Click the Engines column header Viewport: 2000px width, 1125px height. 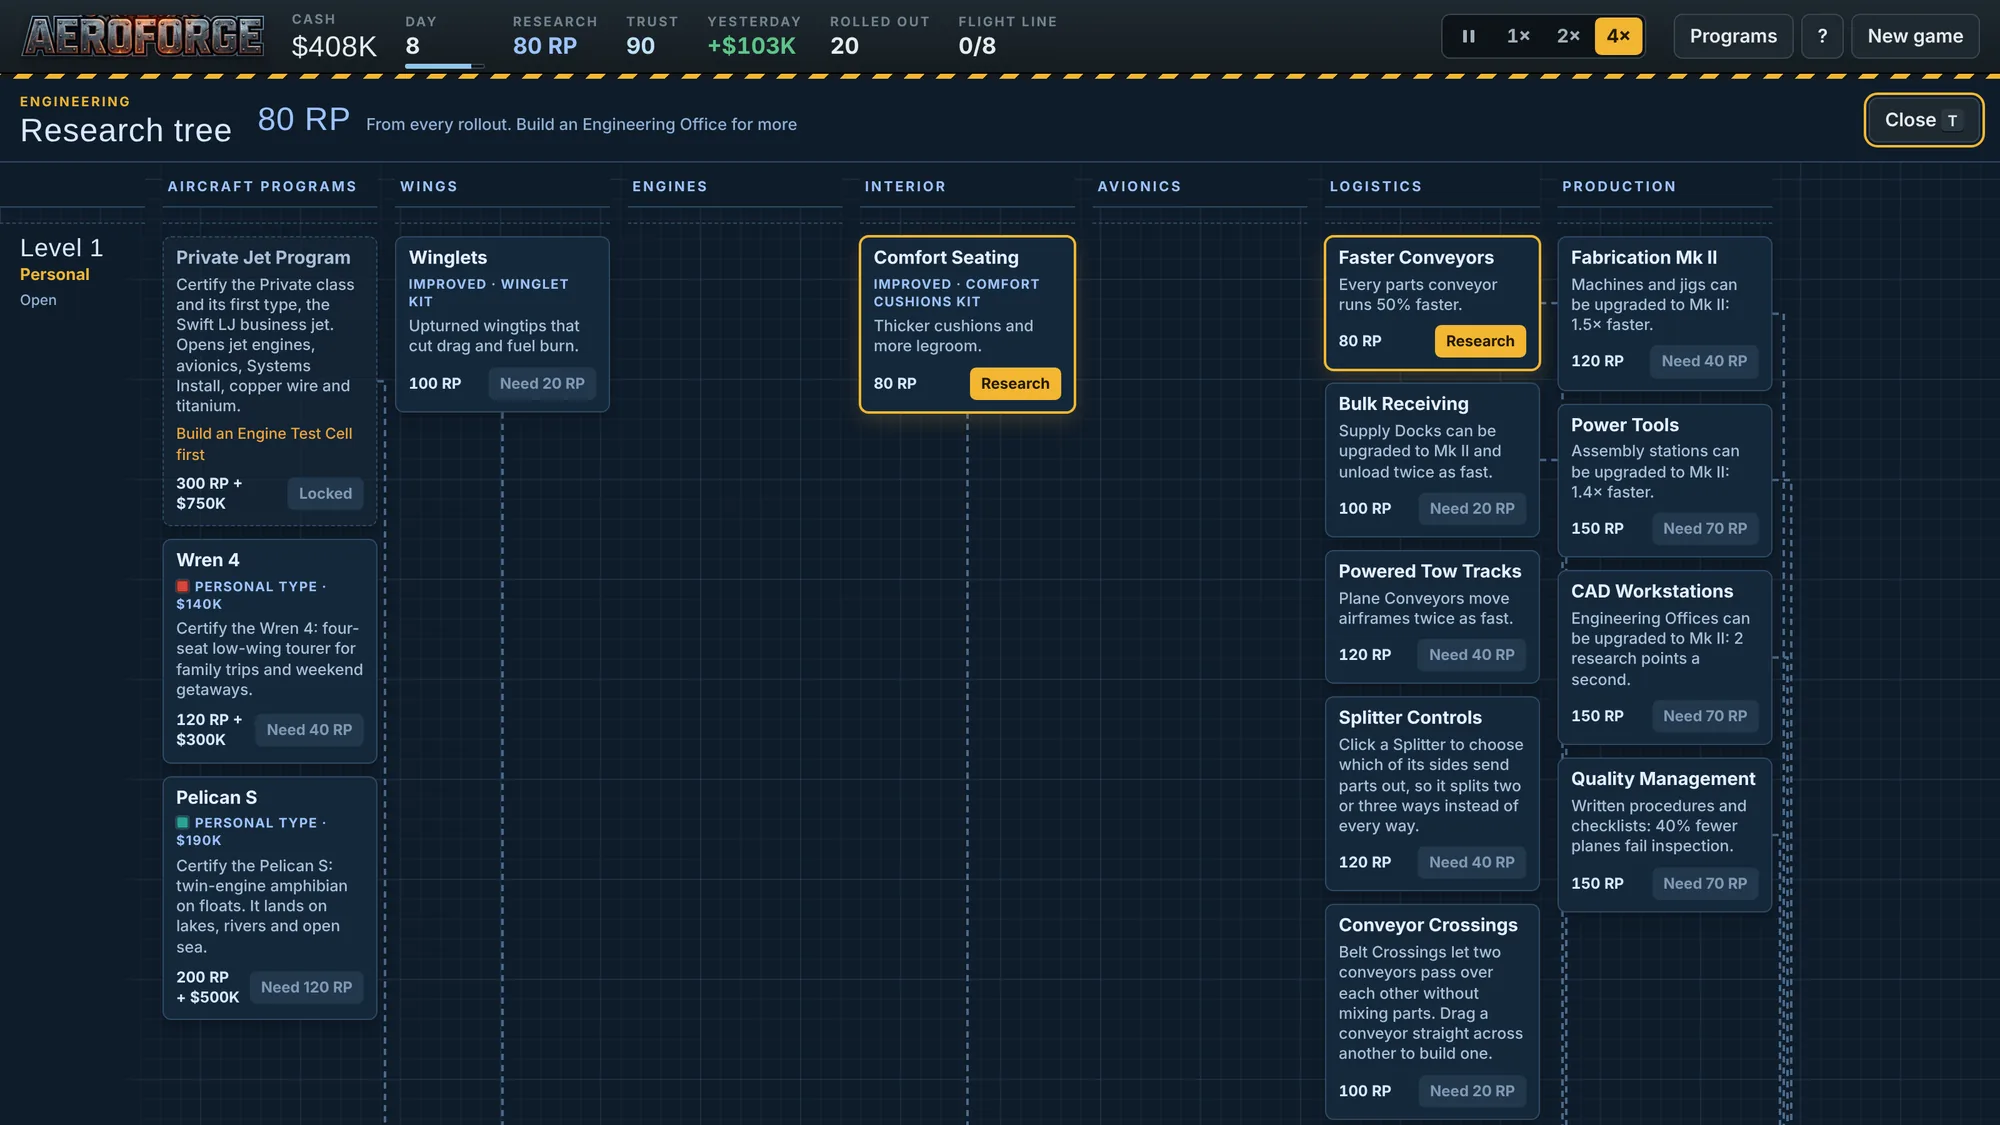(x=670, y=187)
